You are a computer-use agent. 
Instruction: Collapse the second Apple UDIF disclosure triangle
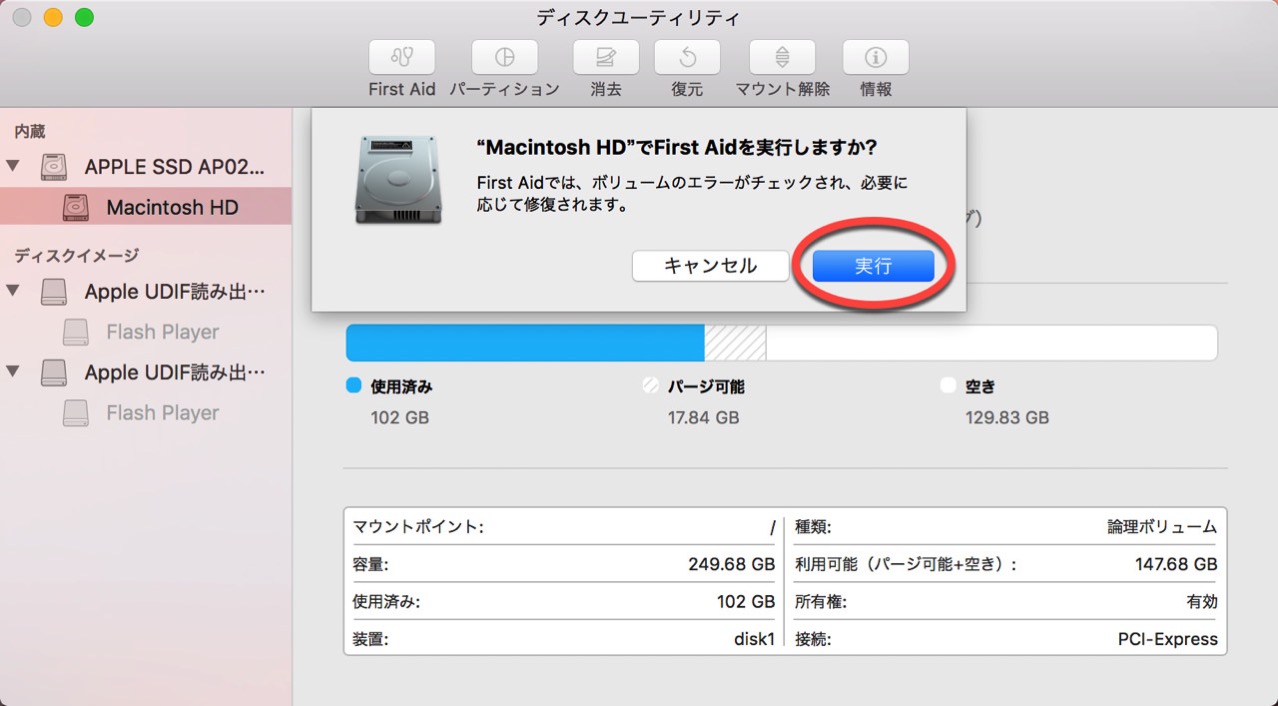14,372
